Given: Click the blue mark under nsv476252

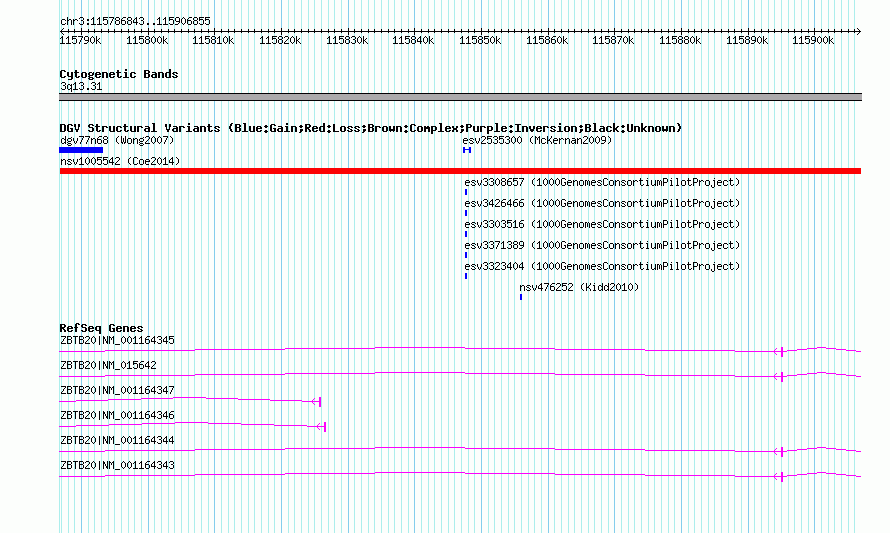Looking at the screenshot, I should pos(521,297).
